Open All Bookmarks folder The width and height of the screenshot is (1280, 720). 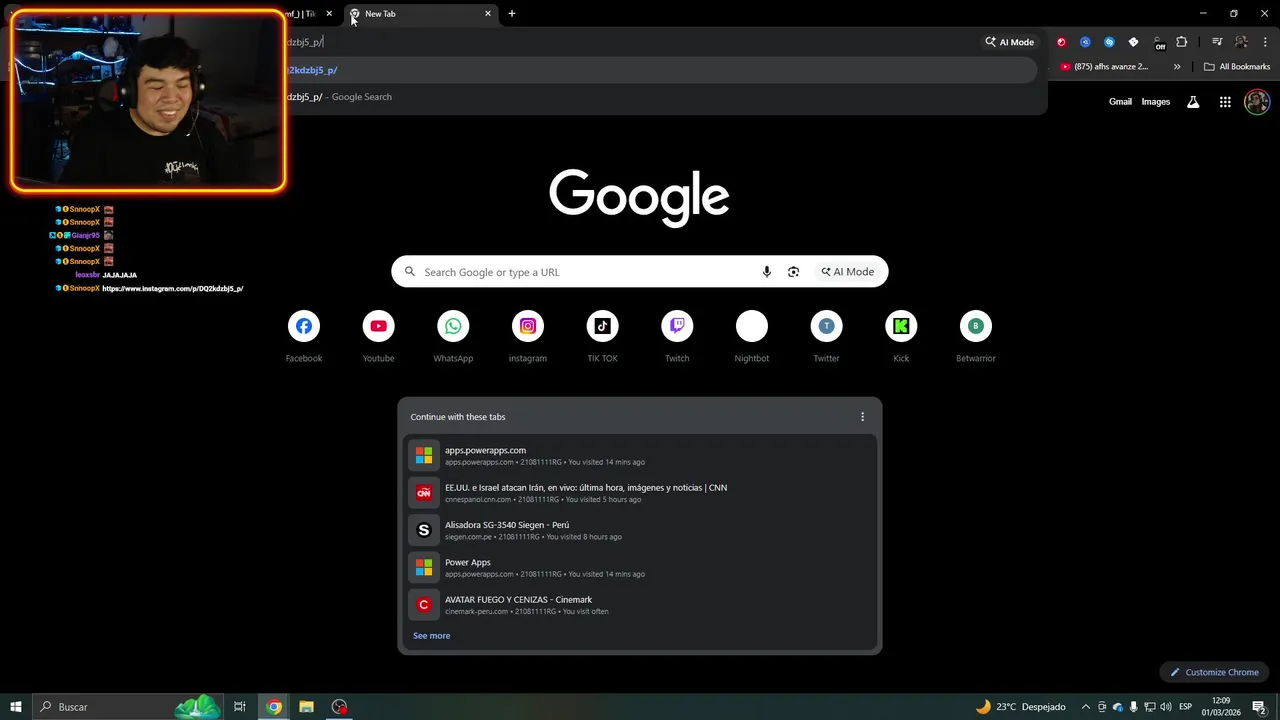pyautogui.click(x=1237, y=67)
